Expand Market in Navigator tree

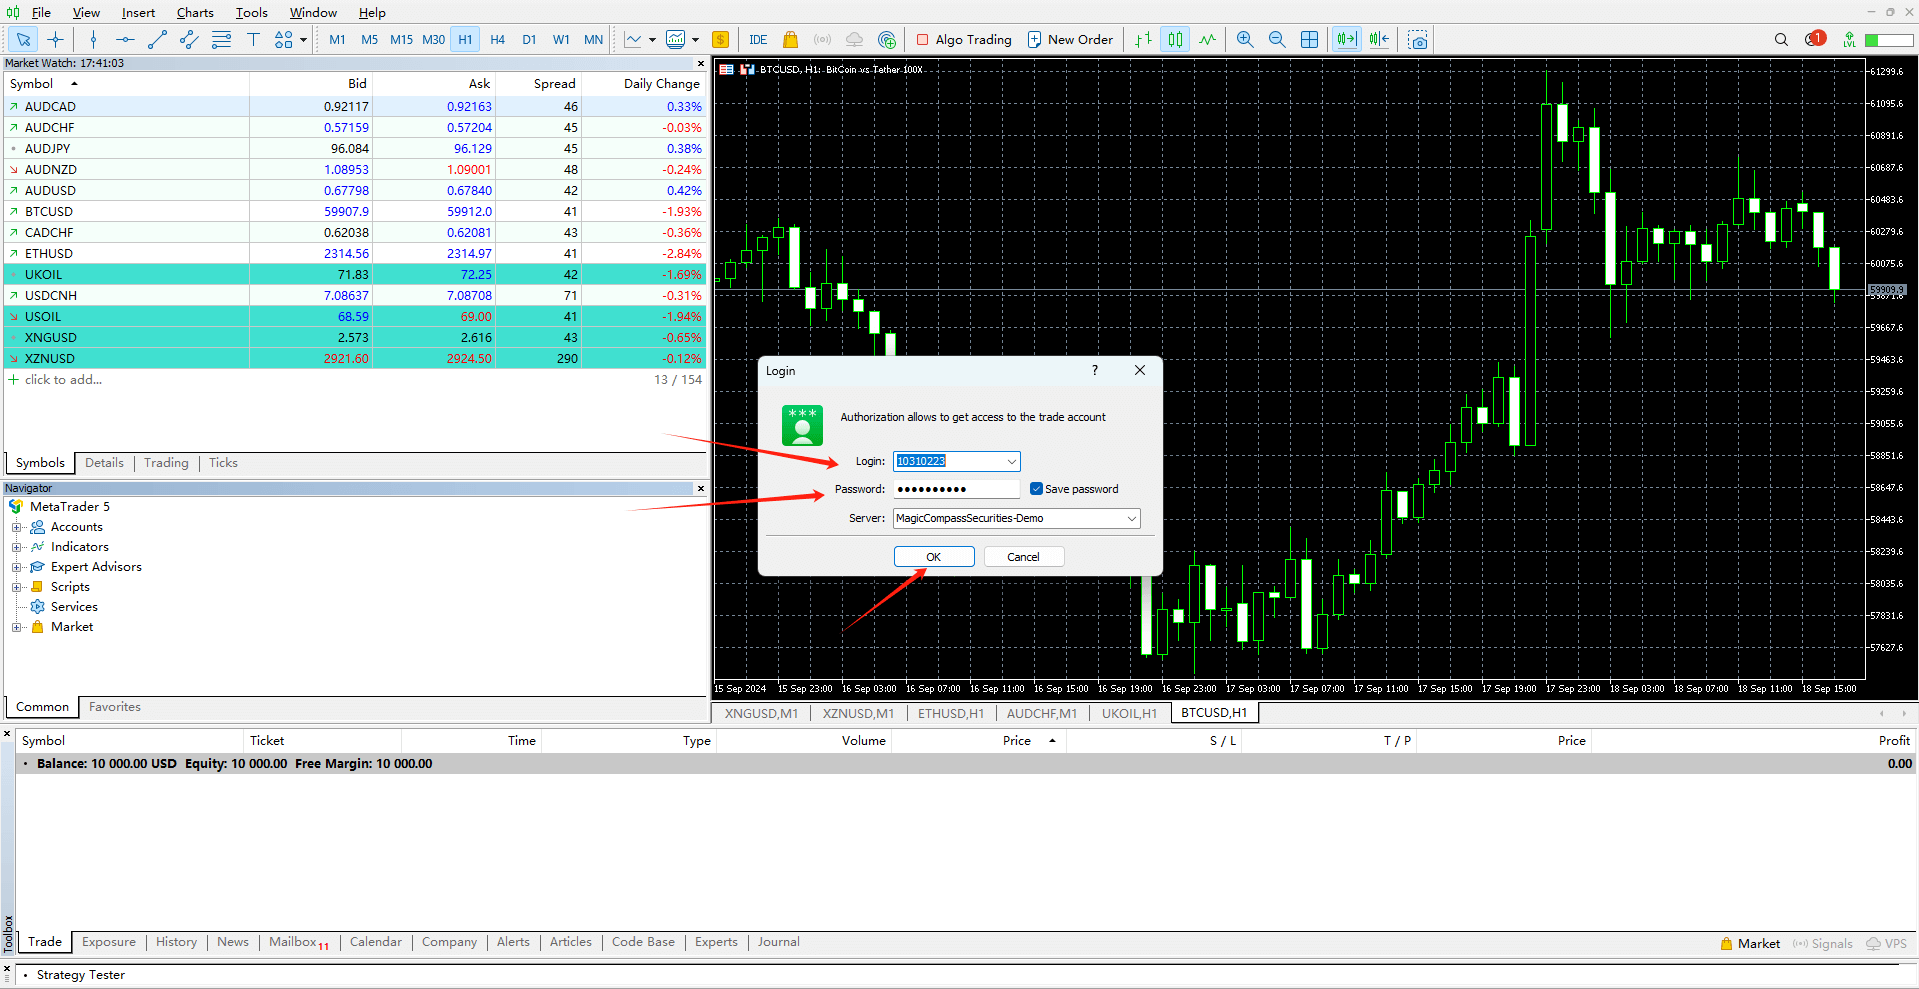pyautogui.click(x=16, y=627)
